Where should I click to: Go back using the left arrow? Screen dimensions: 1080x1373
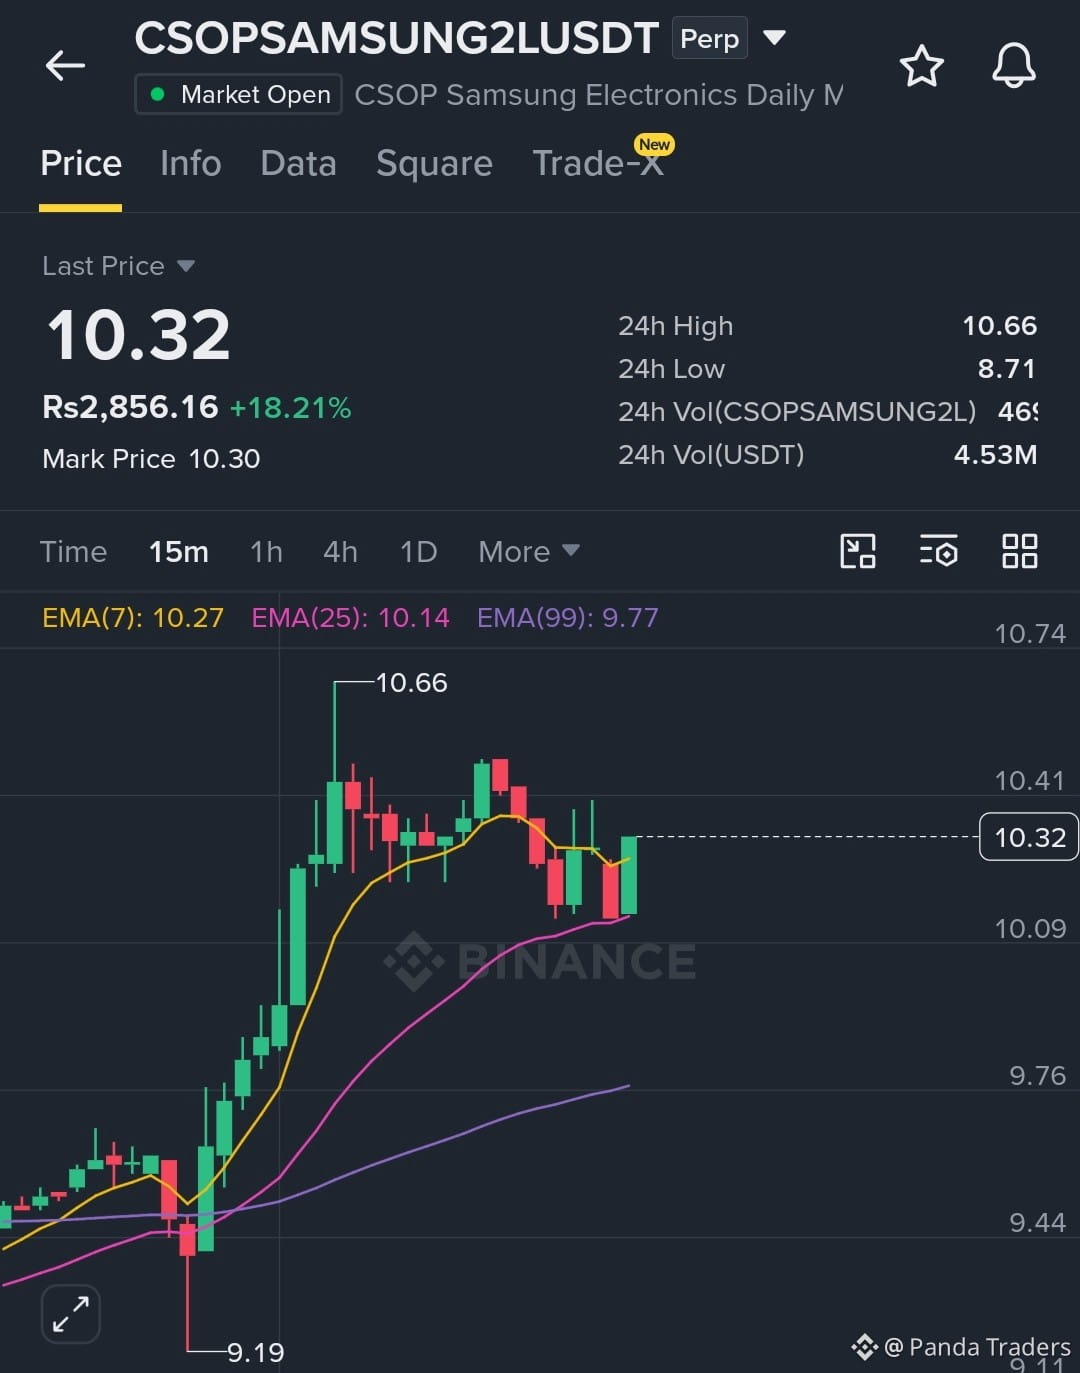point(65,66)
